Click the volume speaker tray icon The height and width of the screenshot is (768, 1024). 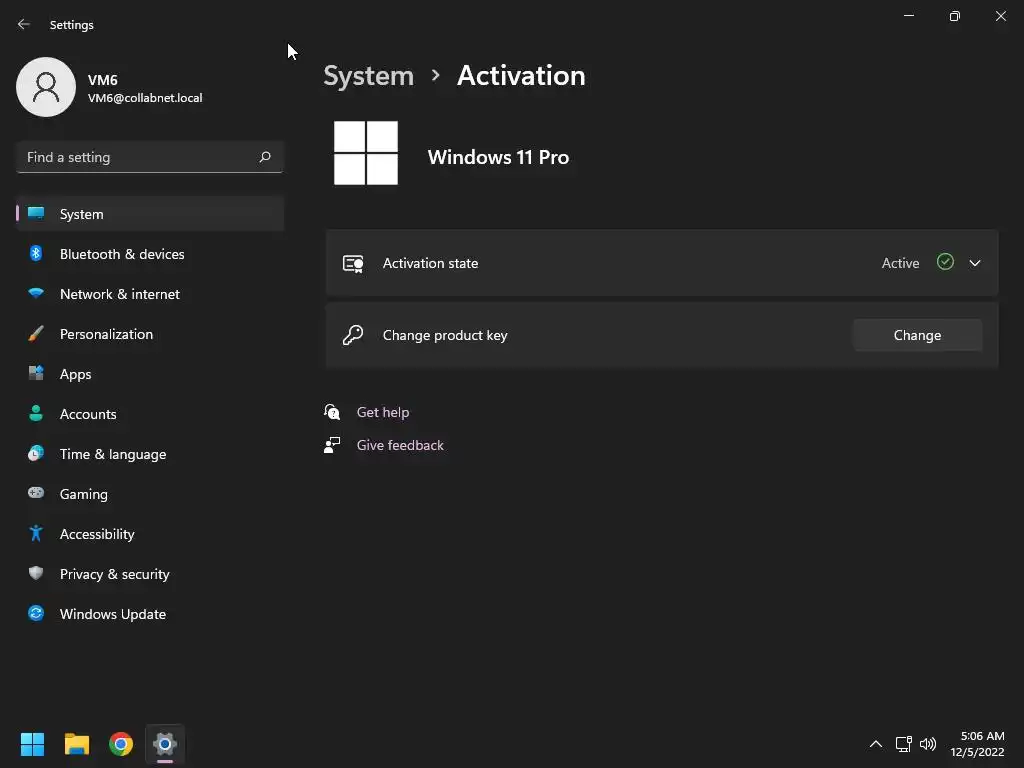point(928,744)
